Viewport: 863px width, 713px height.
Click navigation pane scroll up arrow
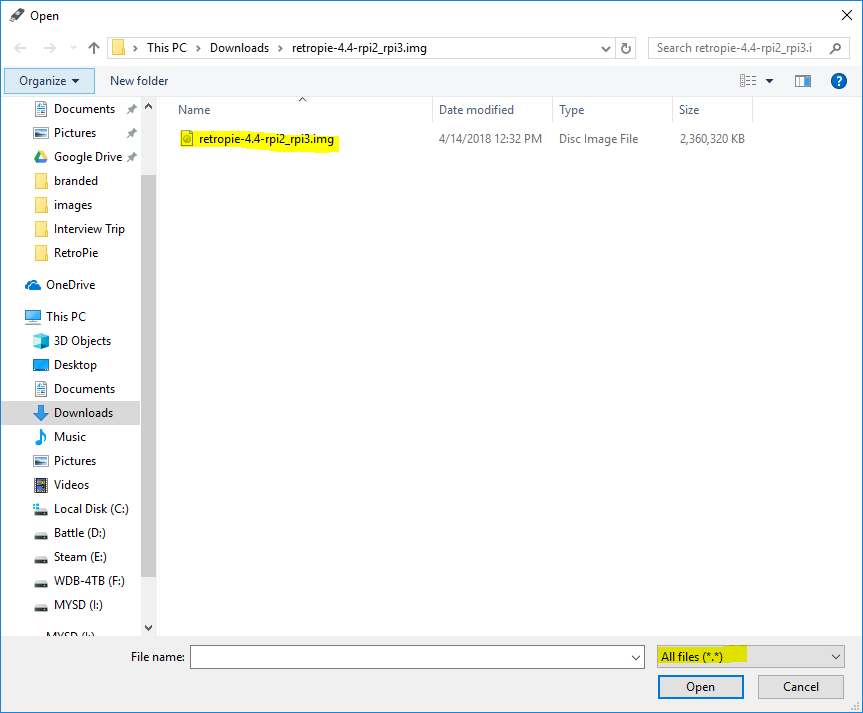(149, 106)
